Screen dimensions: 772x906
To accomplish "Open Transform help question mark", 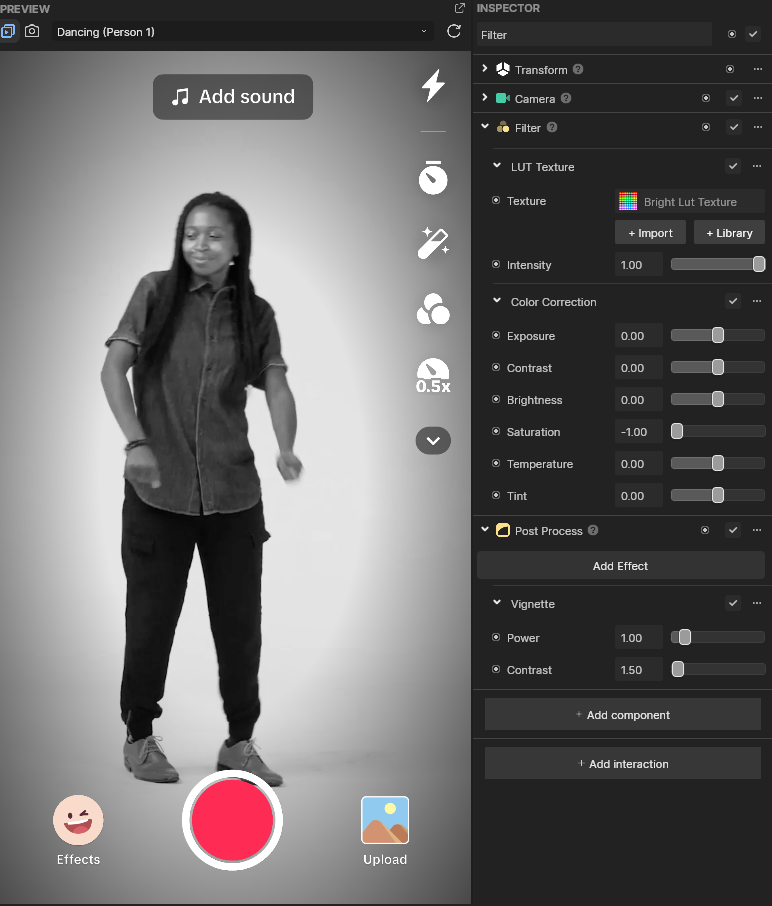I will click(578, 69).
